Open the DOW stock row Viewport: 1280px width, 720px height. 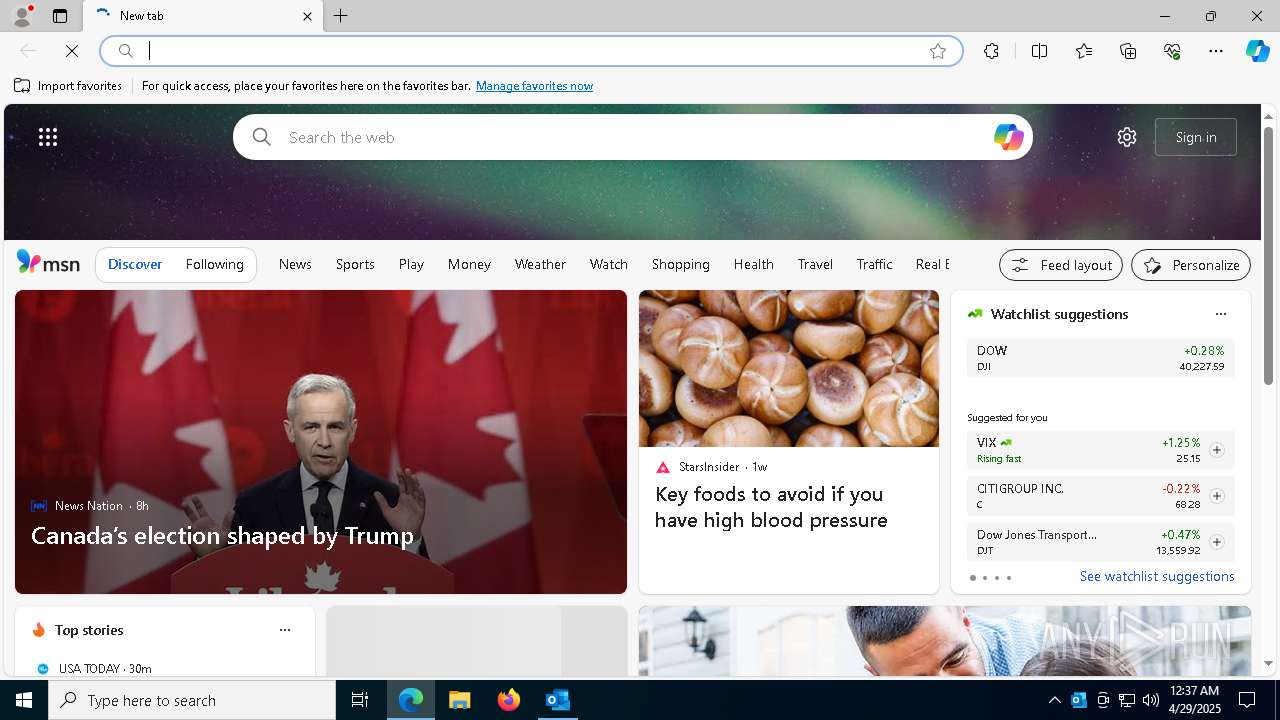1100,358
